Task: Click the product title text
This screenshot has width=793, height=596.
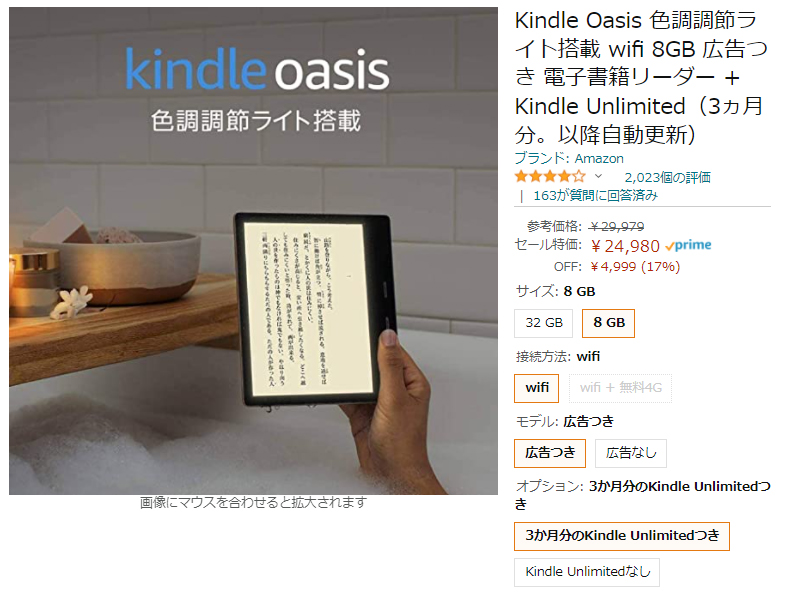Action: (x=641, y=77)
